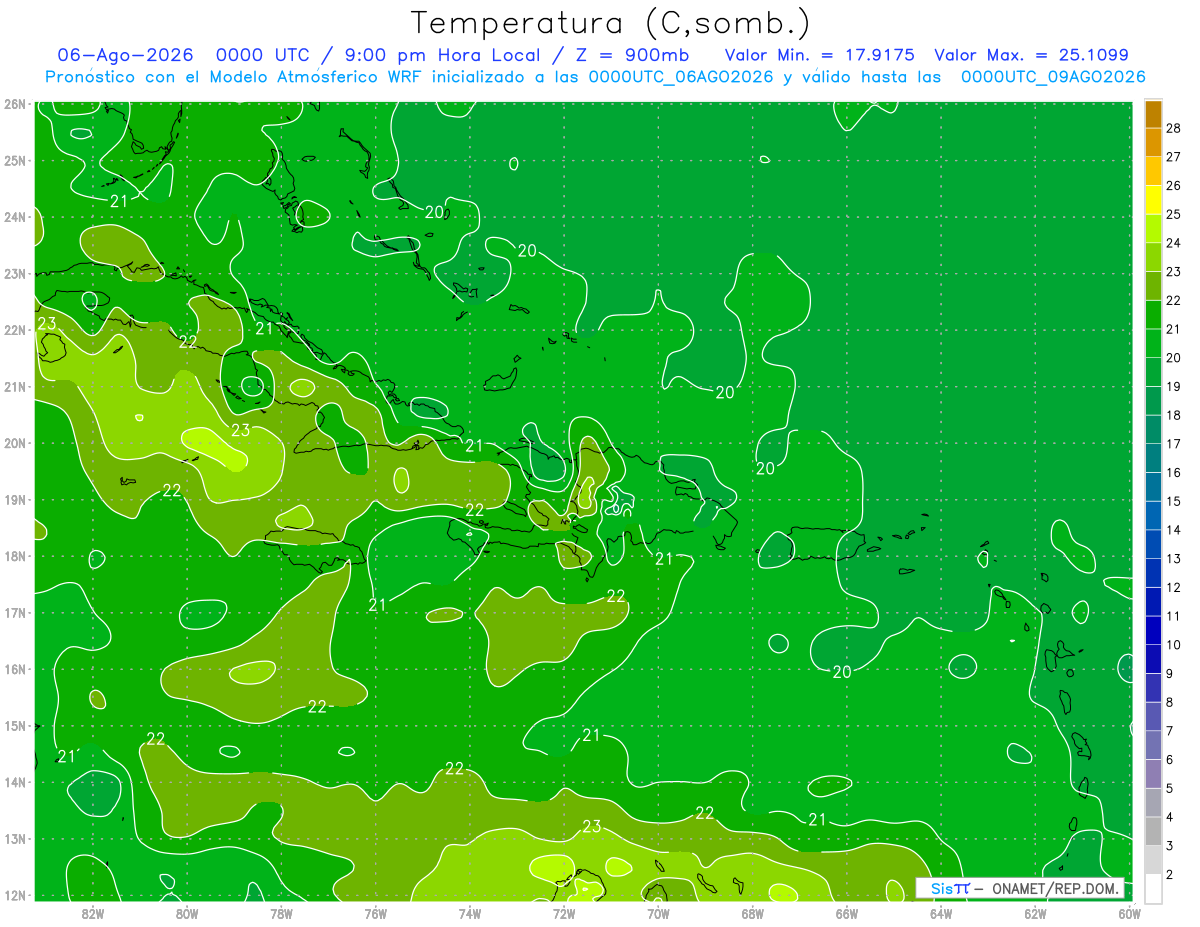Click the '25N' latitude label
The height and width of the screenshot is (927, 1200).
[x=15, y=160]
